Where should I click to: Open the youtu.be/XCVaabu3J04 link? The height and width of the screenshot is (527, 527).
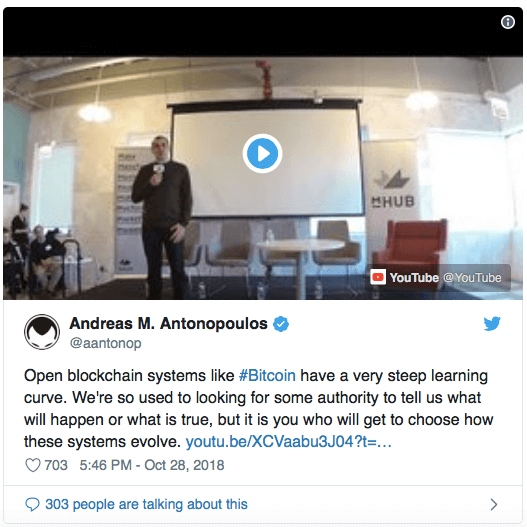point(289,442)
